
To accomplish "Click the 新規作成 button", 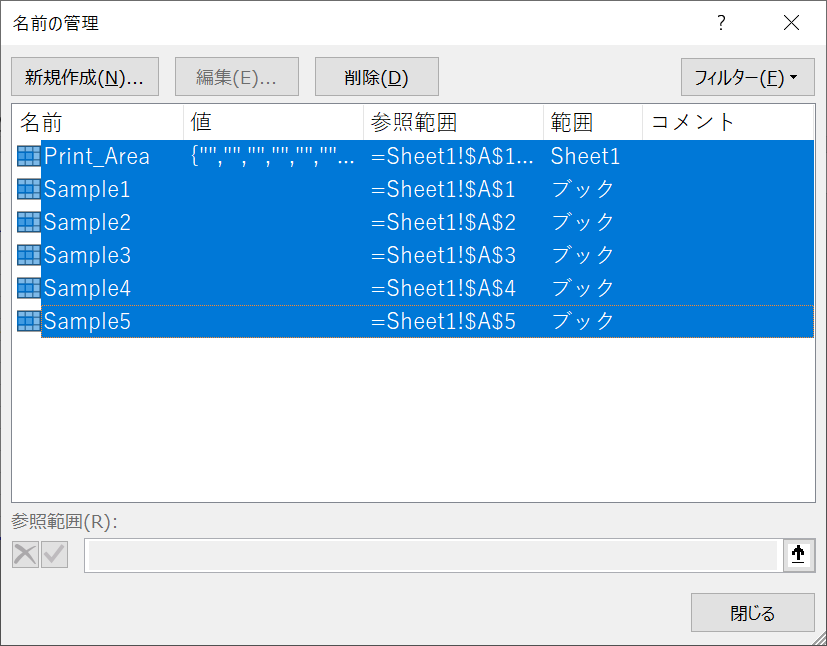I will (x=85, y=77).
